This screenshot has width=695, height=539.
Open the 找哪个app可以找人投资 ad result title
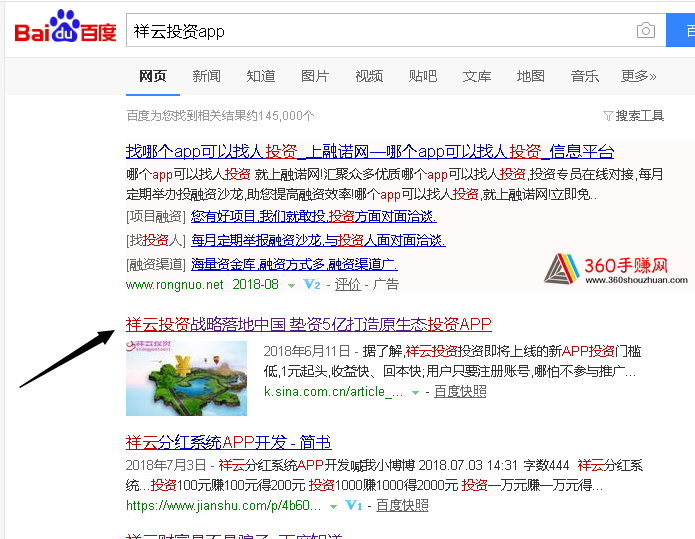[x=370, y=152]
